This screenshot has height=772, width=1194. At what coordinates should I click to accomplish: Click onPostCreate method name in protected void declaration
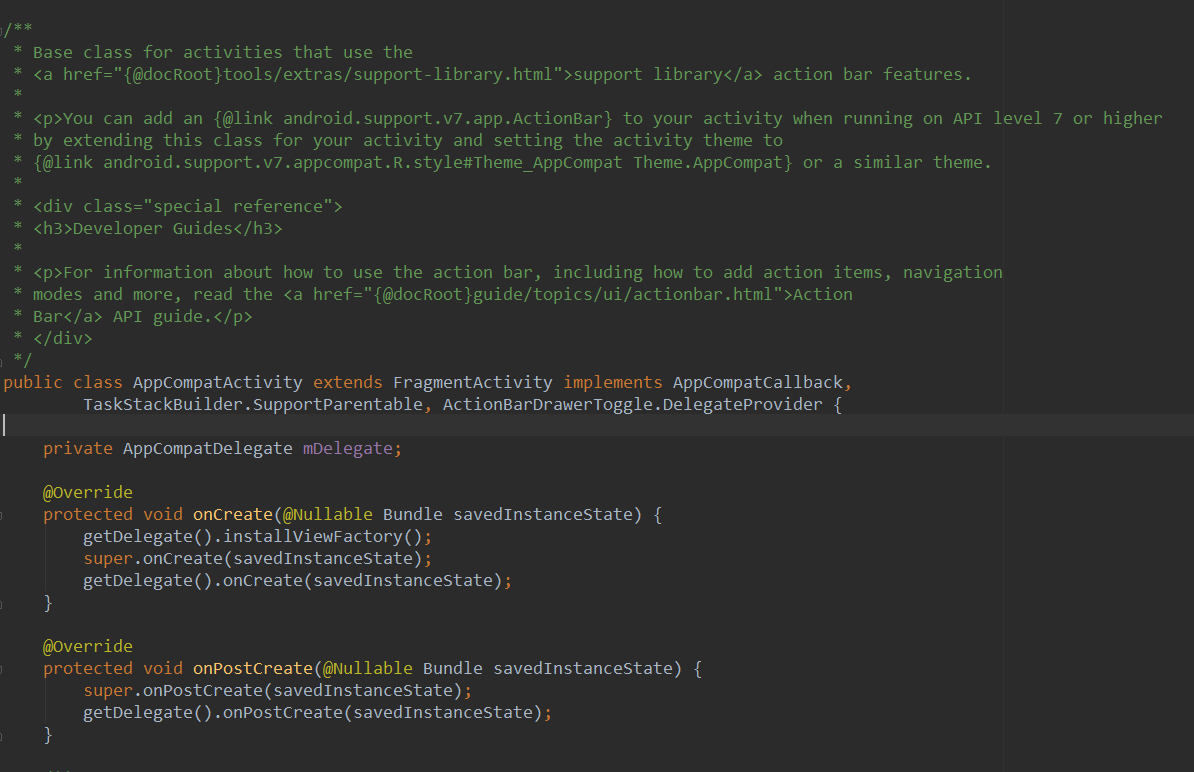[x=253, y=668]
